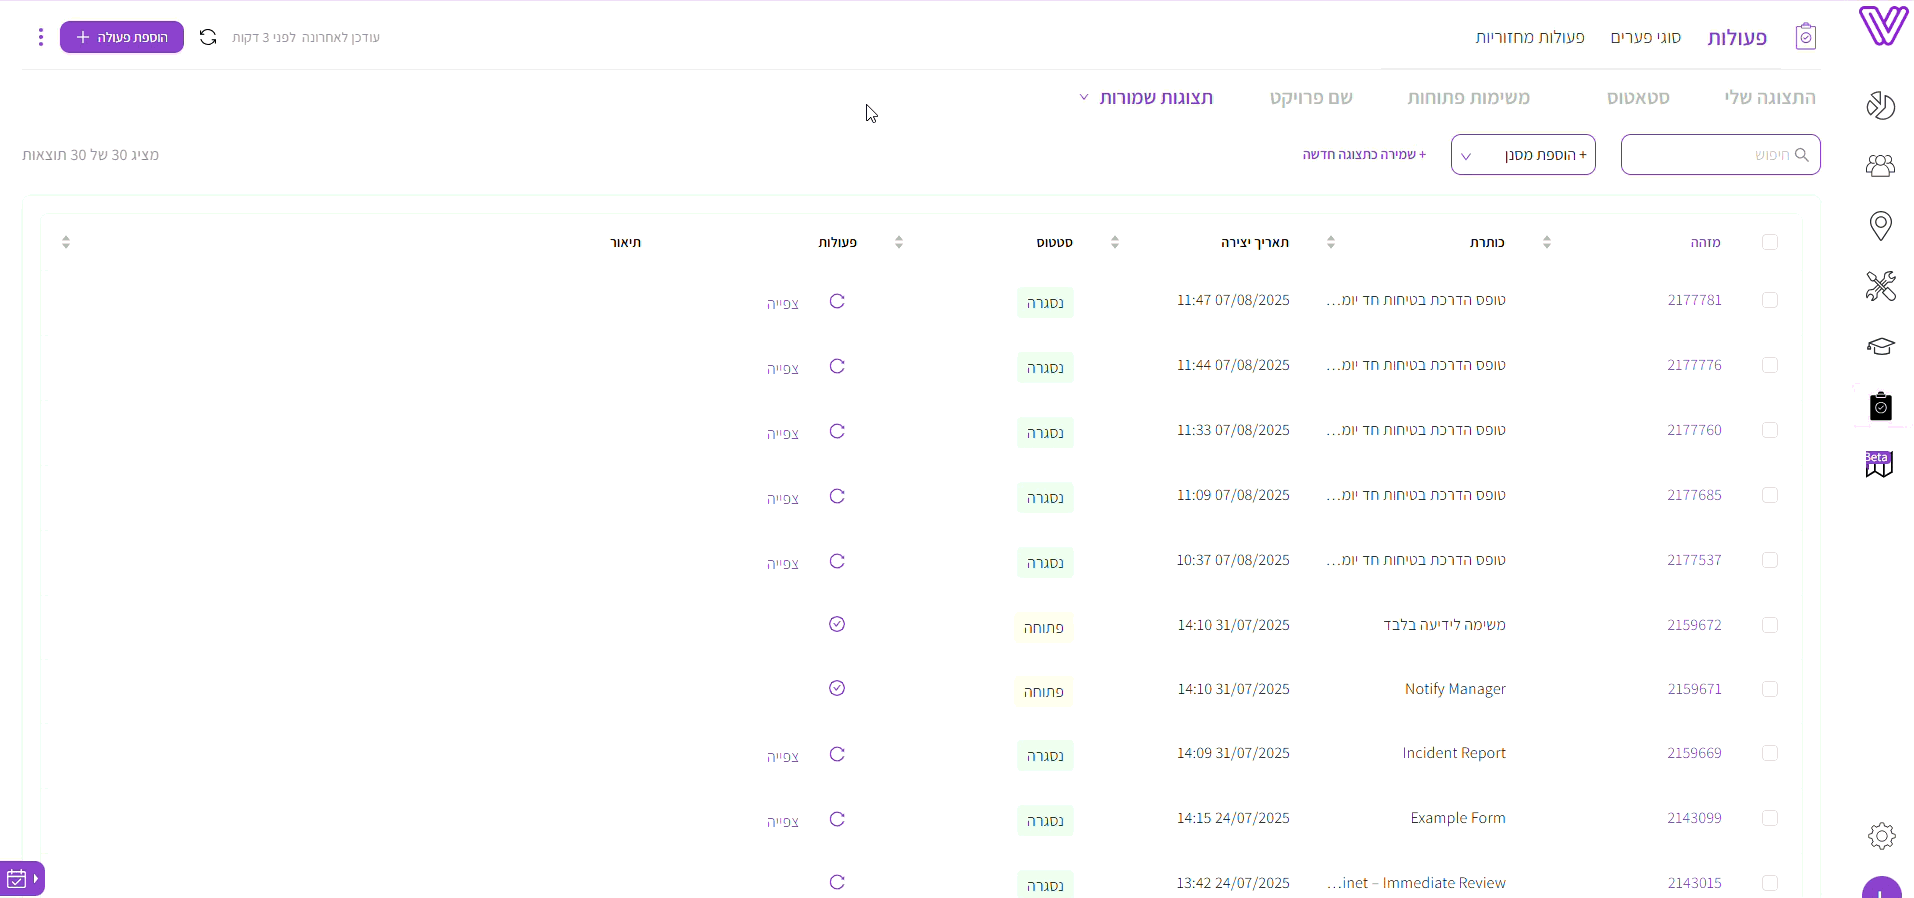The image size is (1914, 898).
Task: Toggle the select-all checkbox in table header
Action: coord(1770,242)
